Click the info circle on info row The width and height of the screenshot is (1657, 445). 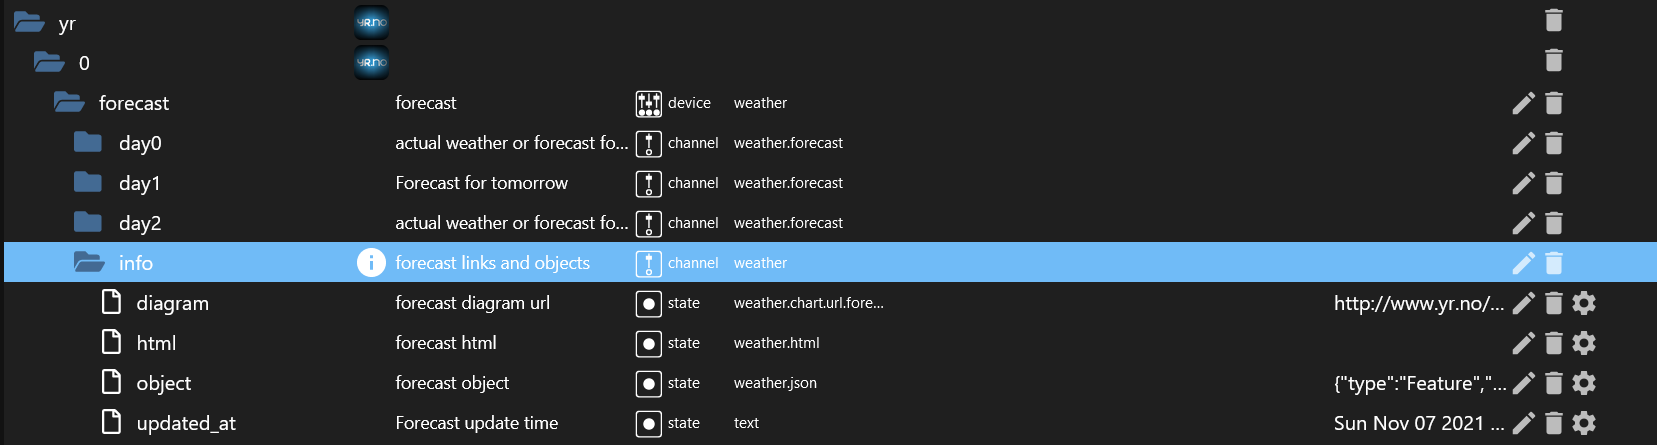[371, 263]
